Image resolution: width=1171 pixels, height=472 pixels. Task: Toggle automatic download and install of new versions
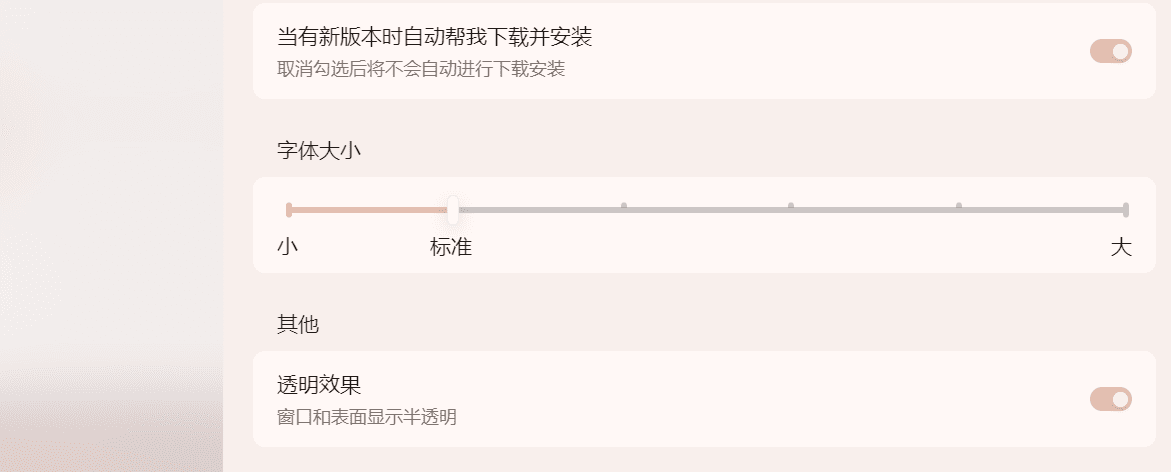(1110, 51)
